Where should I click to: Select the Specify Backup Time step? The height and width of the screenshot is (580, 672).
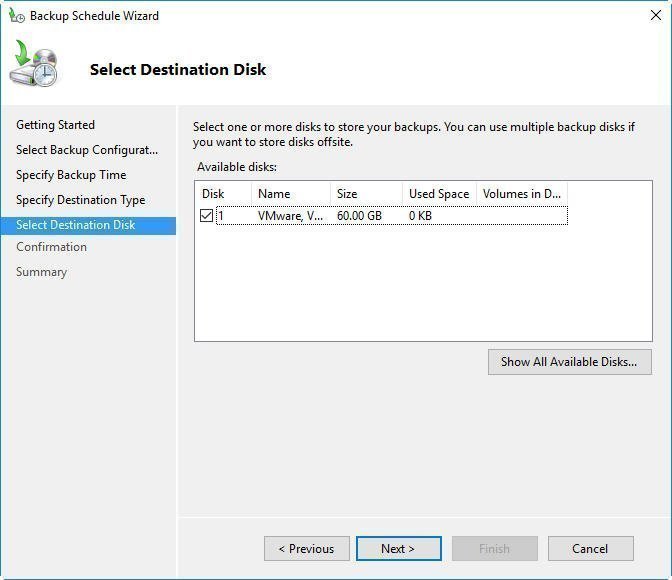[71, 175]
